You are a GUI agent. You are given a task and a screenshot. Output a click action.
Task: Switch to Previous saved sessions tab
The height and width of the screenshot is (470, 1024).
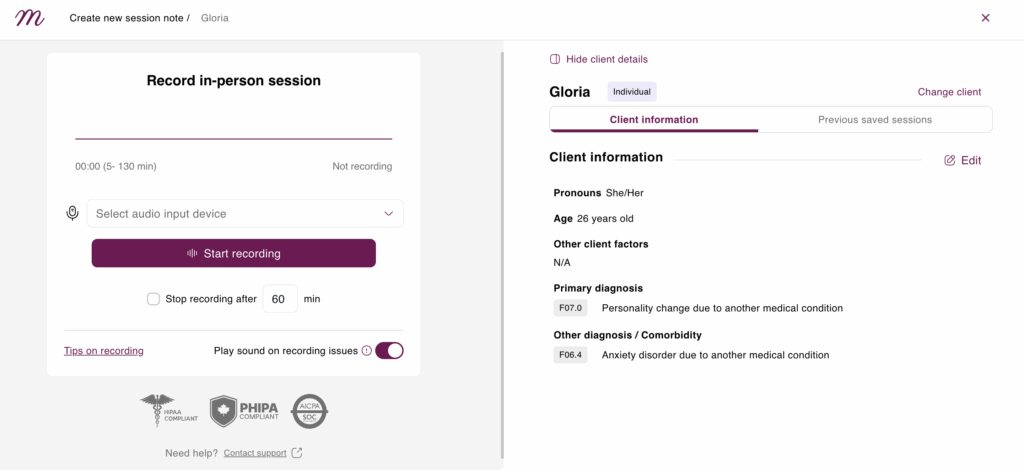(x=874, y=120)
